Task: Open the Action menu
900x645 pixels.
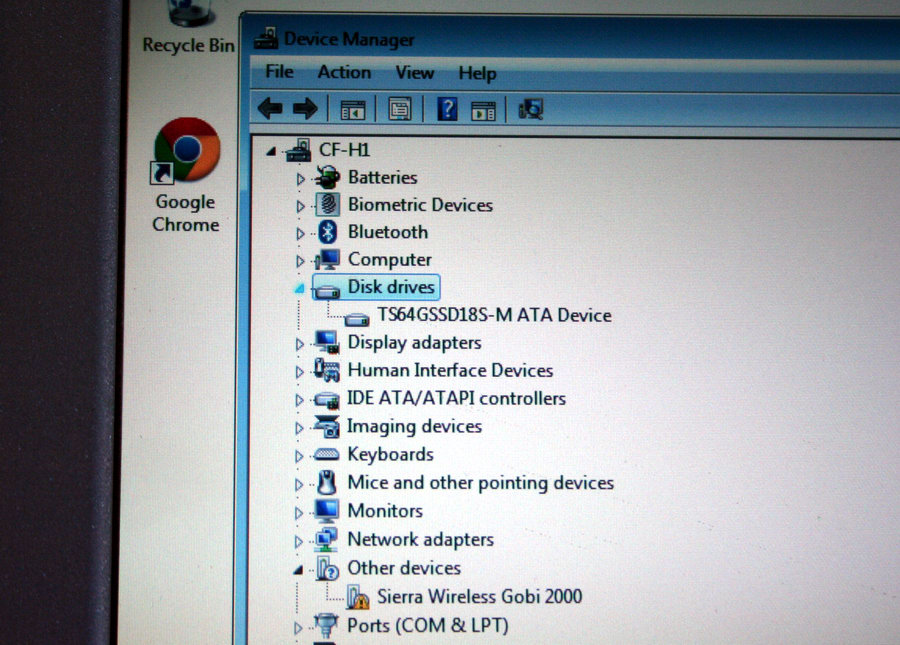Action: [x=344, y=72]
